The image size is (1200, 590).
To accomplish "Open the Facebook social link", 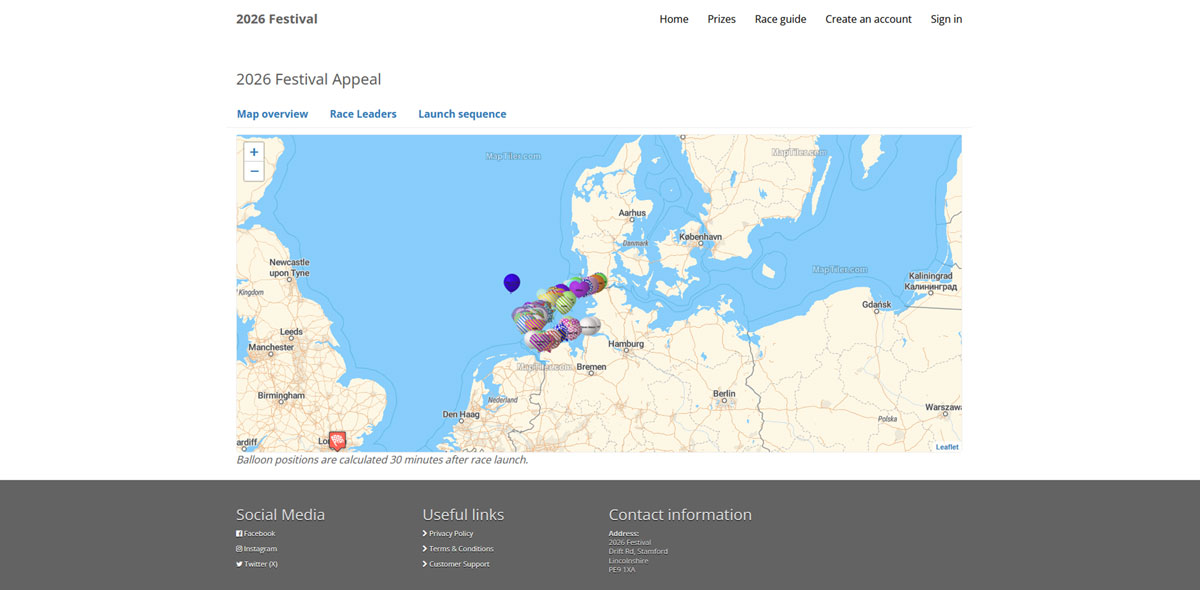I will (259, 533).
